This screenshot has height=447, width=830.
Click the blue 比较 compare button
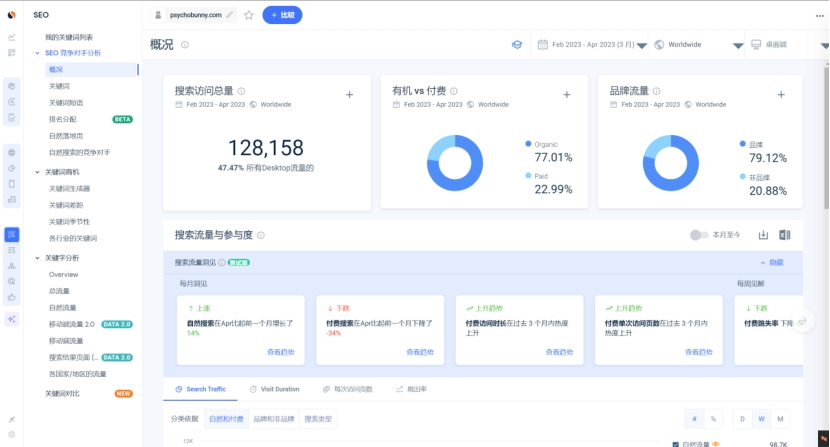282,15
